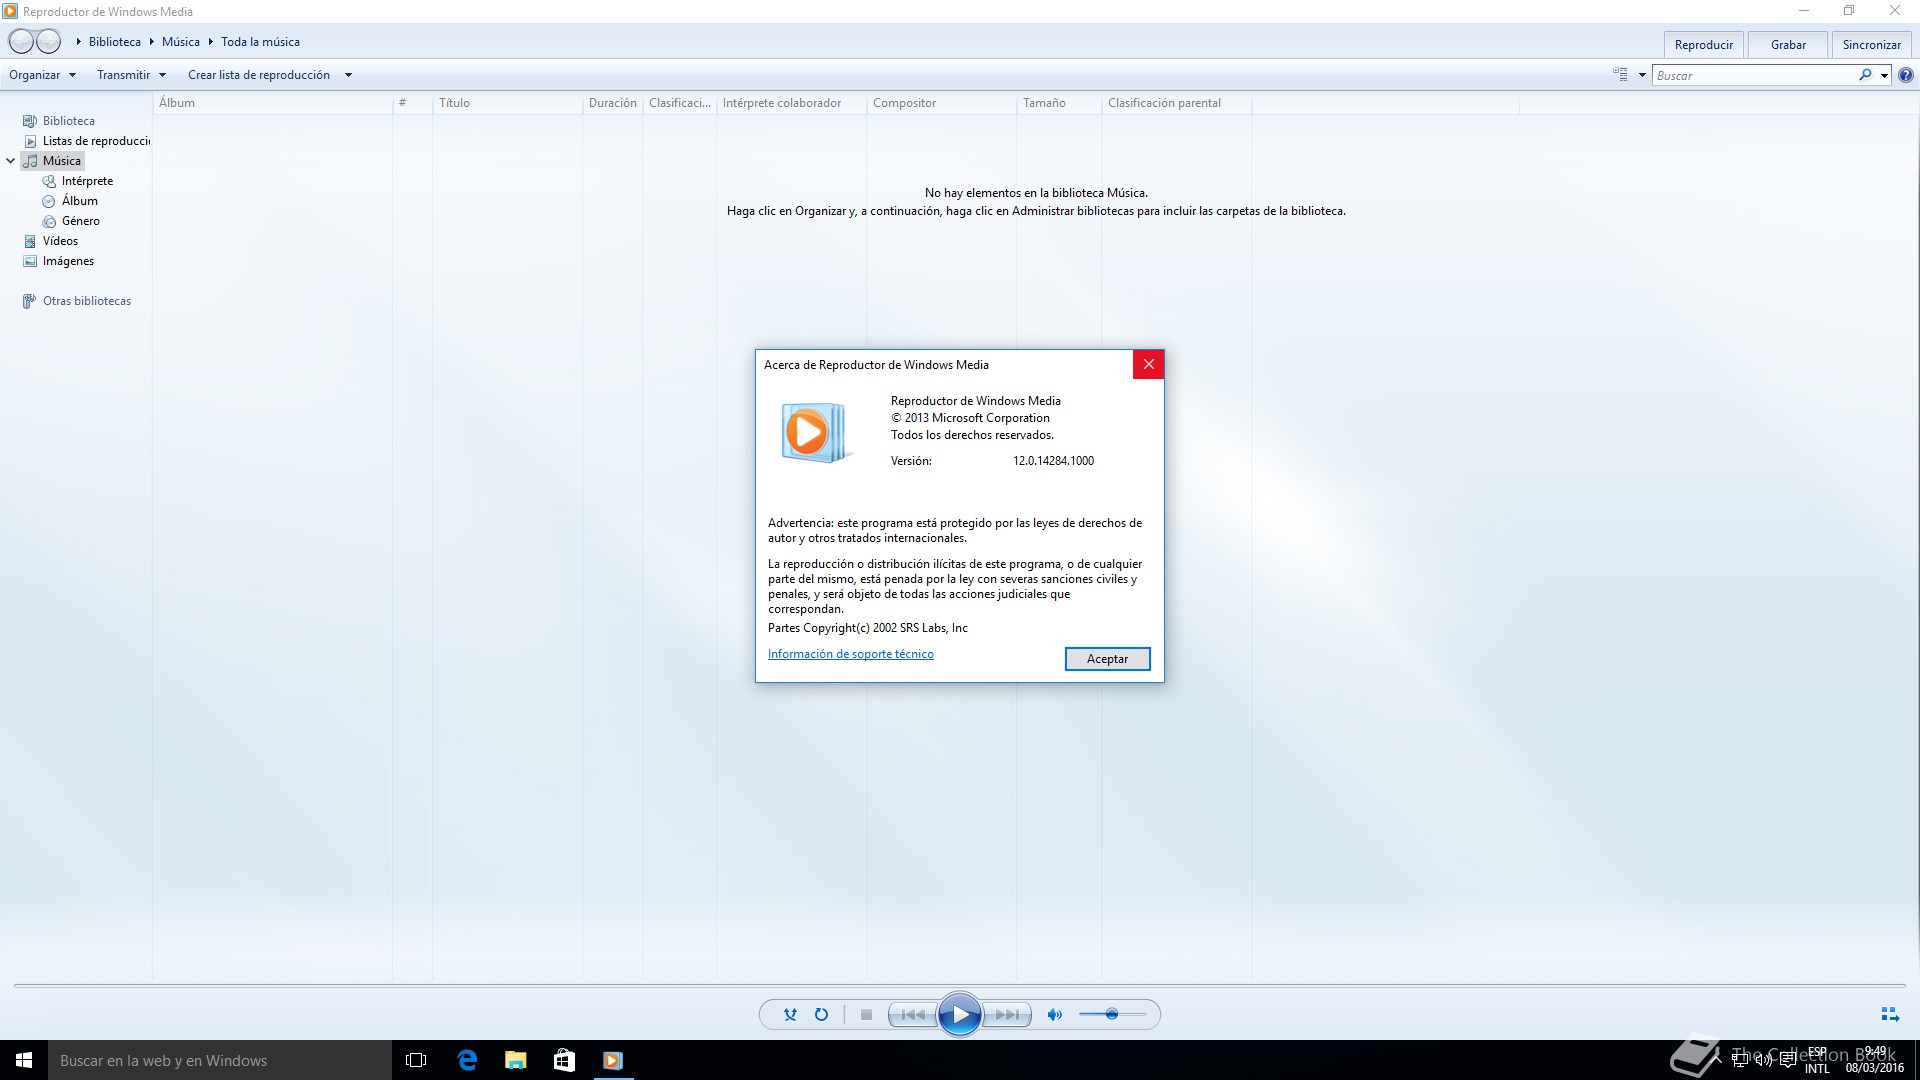Sort by Clasificación parental column header
Viewport: 1920px width, 1080px height.
click(x=1176, y=103)
